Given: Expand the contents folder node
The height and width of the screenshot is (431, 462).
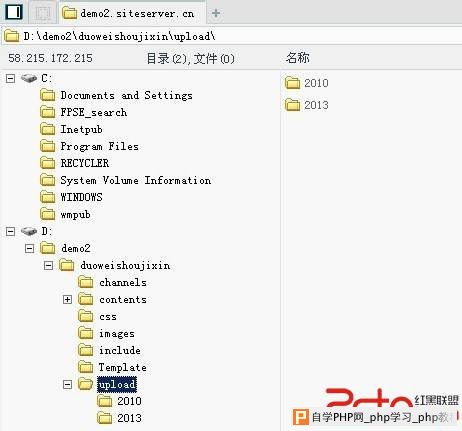Looking at the screenshot, I should click(x=67, y=299).
